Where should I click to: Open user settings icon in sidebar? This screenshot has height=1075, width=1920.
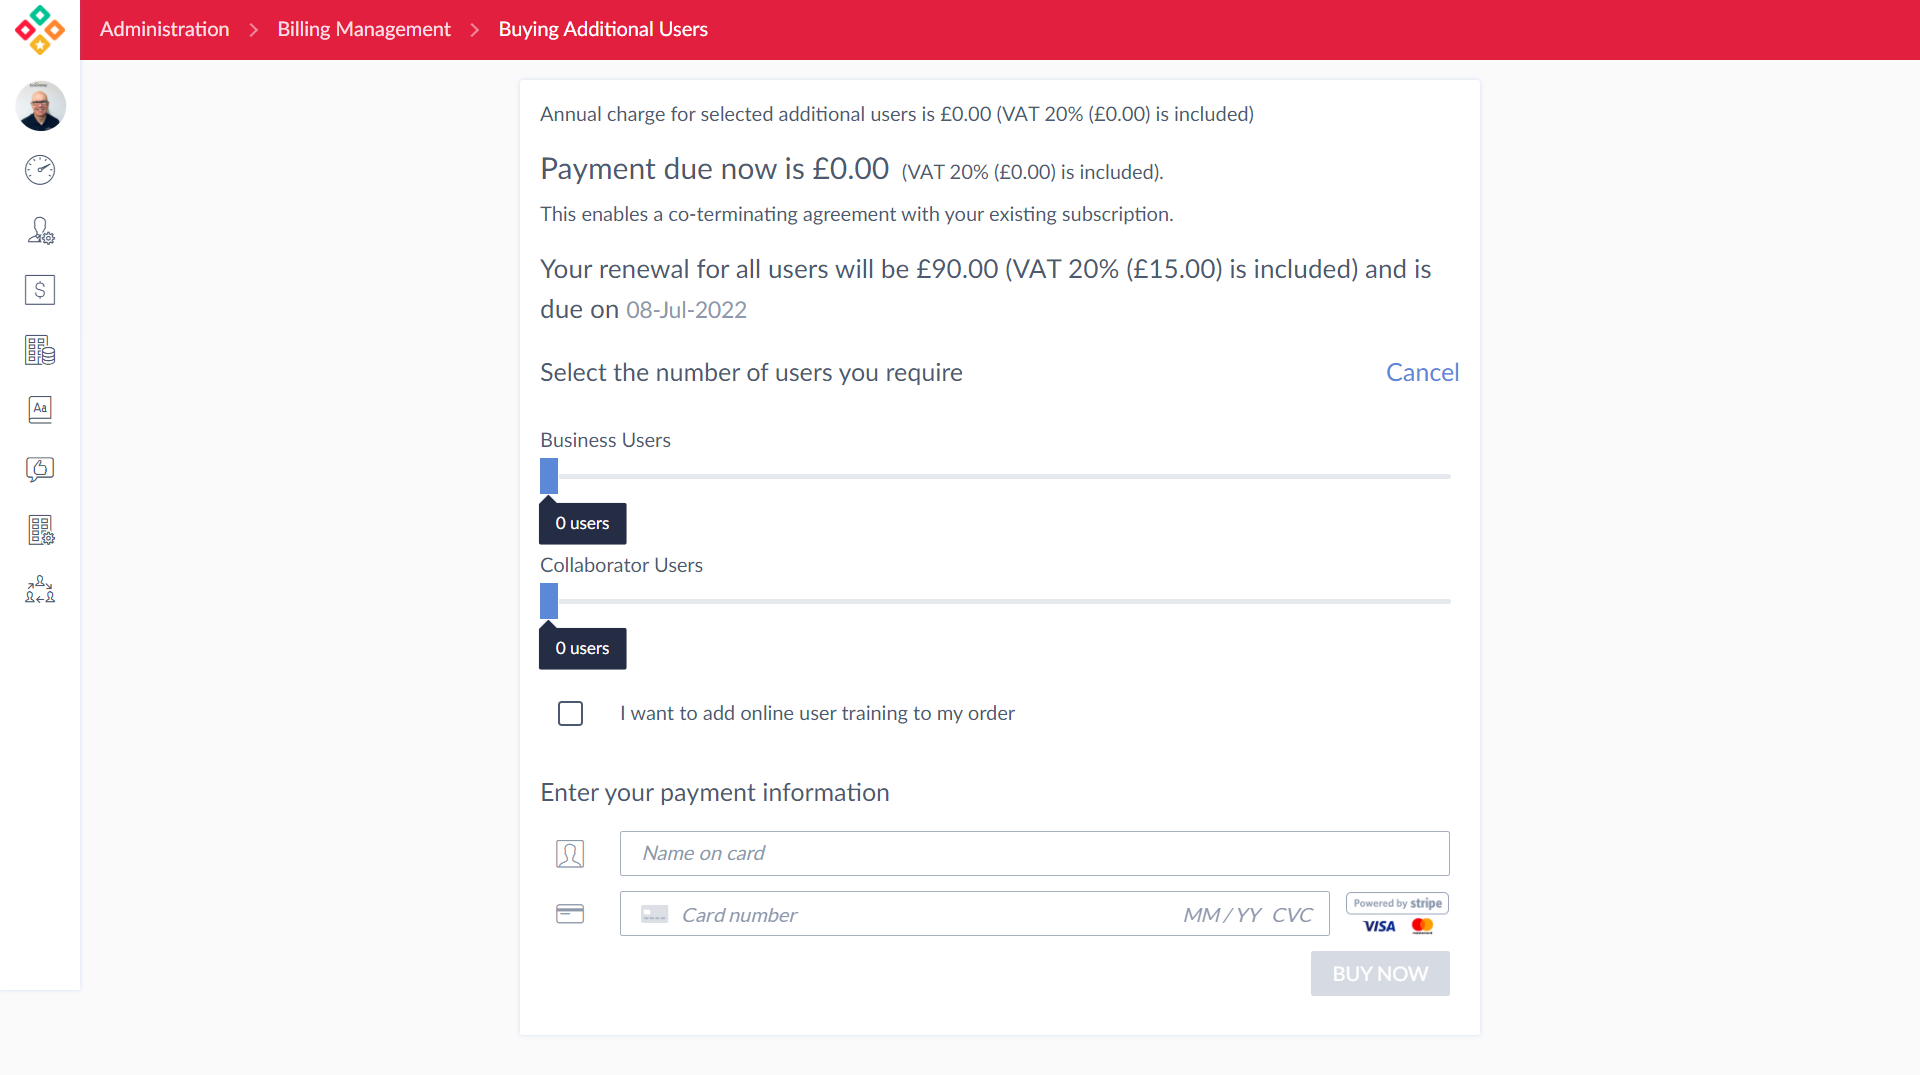coord(40,231)
